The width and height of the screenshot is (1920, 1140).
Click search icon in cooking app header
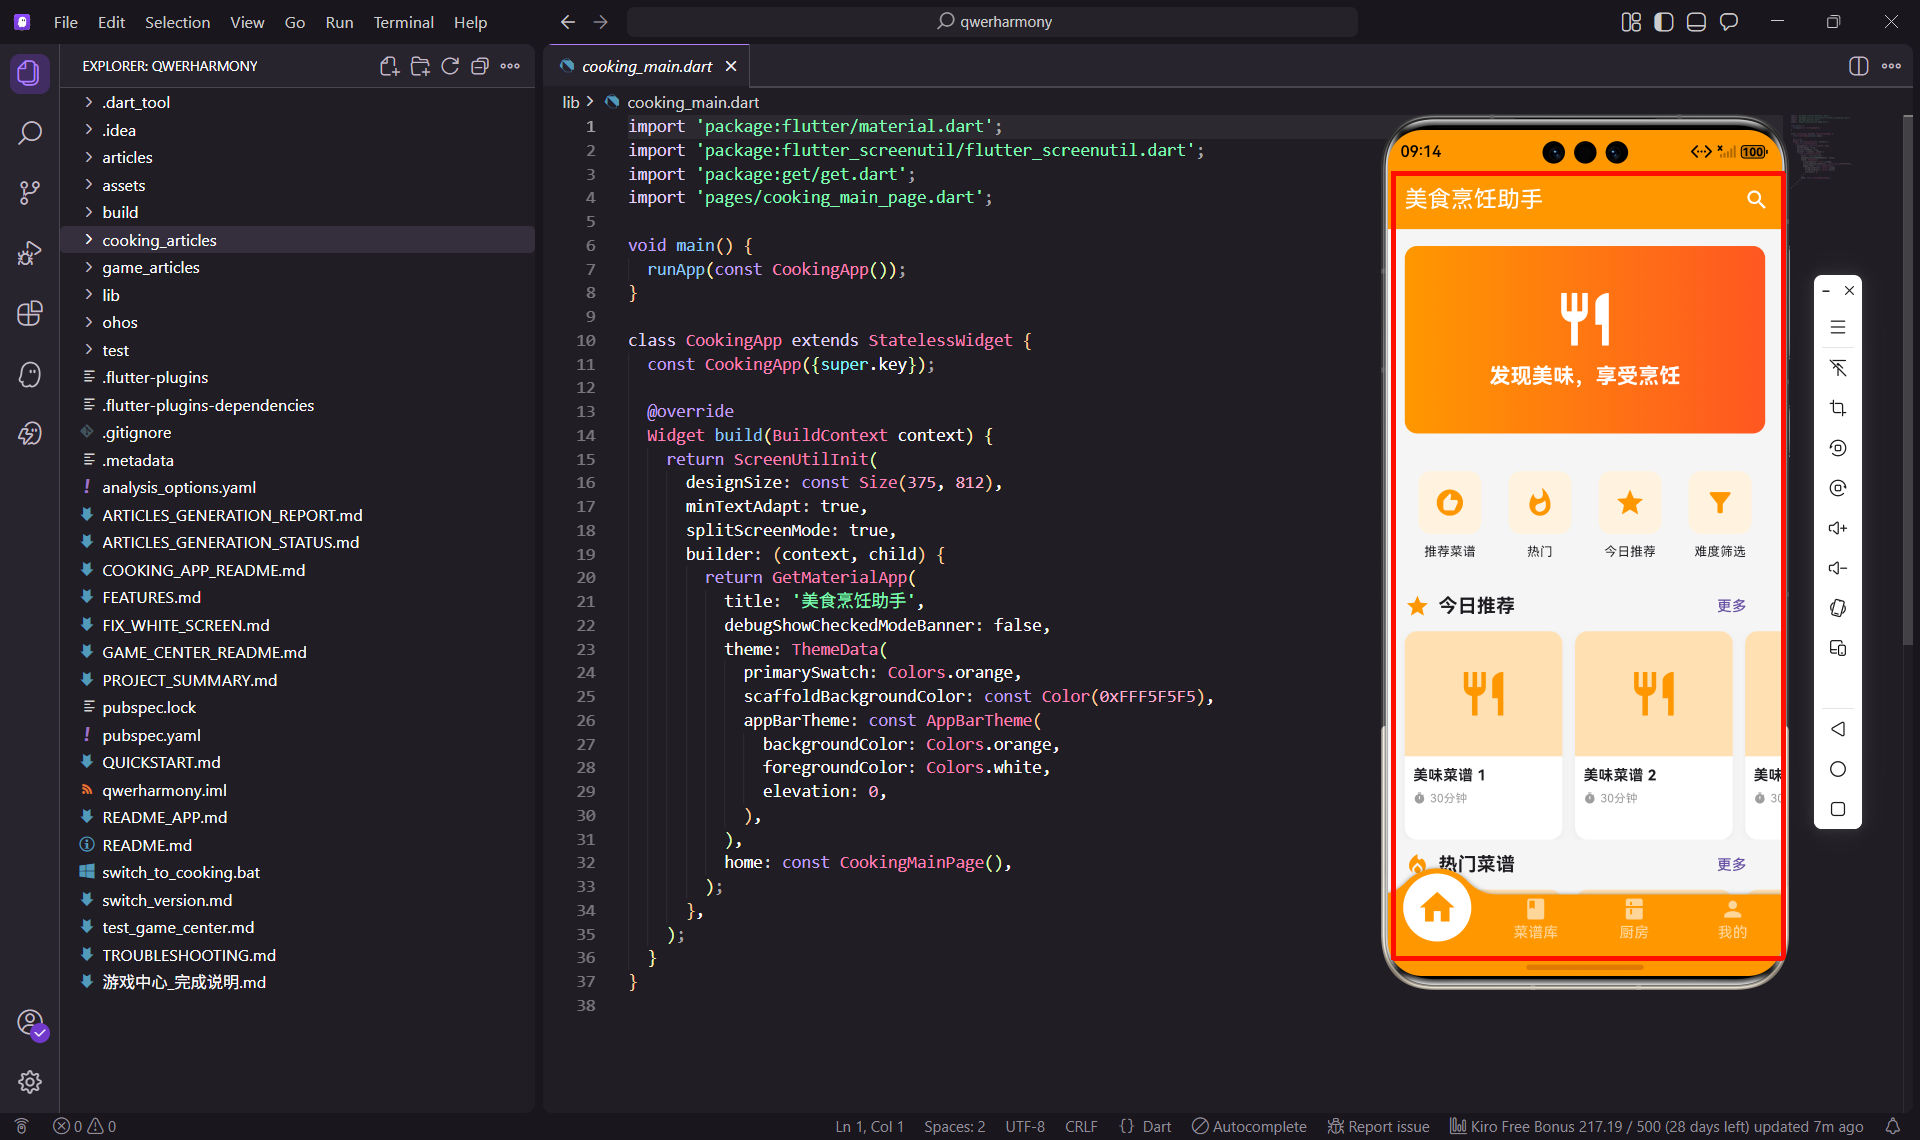1755,199
